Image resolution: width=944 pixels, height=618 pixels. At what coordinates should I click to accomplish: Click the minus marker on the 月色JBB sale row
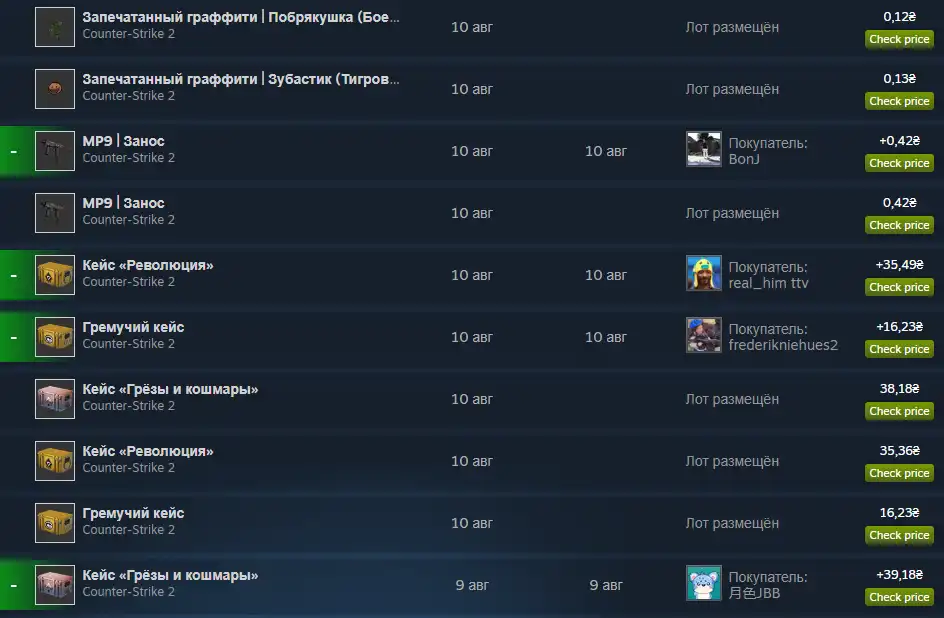click(x=13, y=586)
